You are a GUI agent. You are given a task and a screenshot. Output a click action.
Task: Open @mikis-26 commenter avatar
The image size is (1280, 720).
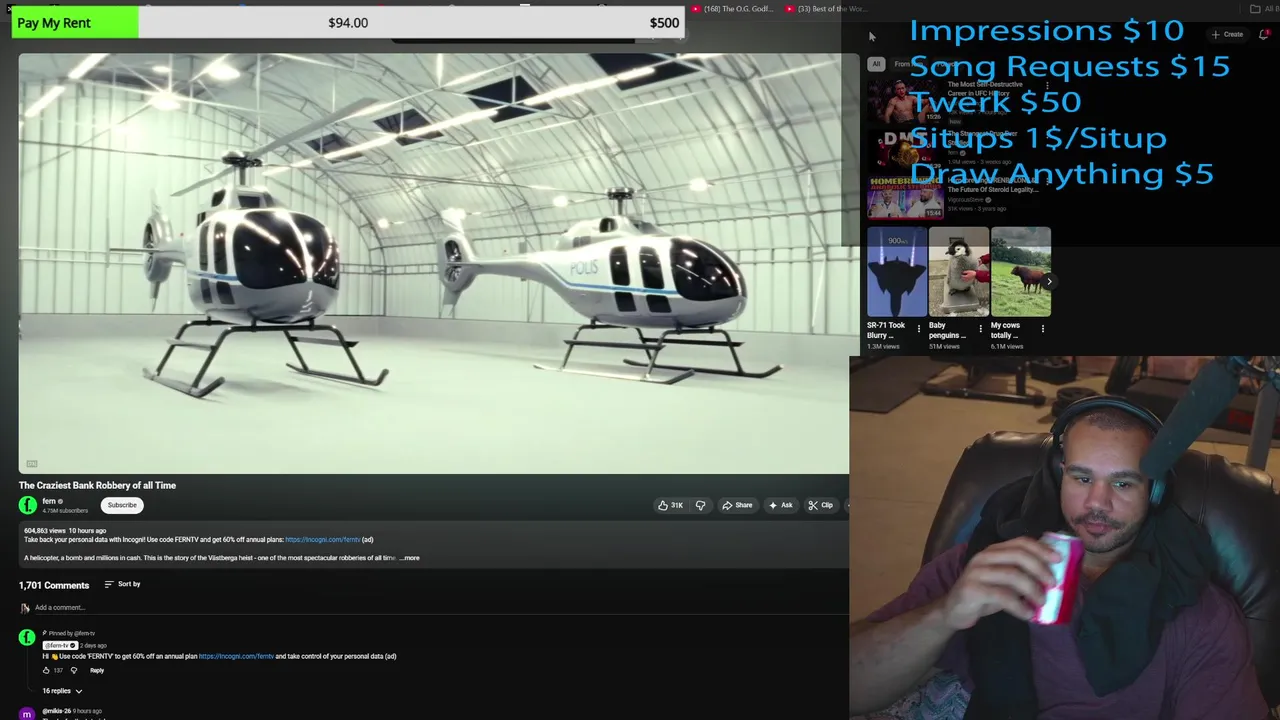(27, 713)
